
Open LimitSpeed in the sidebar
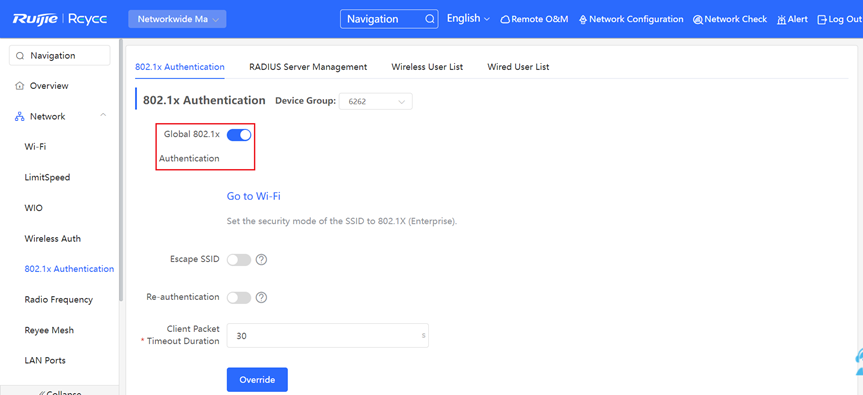click(x=47, y=177)
